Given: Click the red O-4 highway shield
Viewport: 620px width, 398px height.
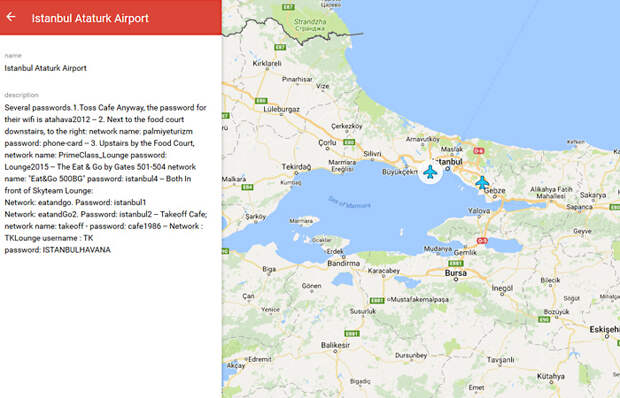Looking at the screenshot, I should coord(478,151).
